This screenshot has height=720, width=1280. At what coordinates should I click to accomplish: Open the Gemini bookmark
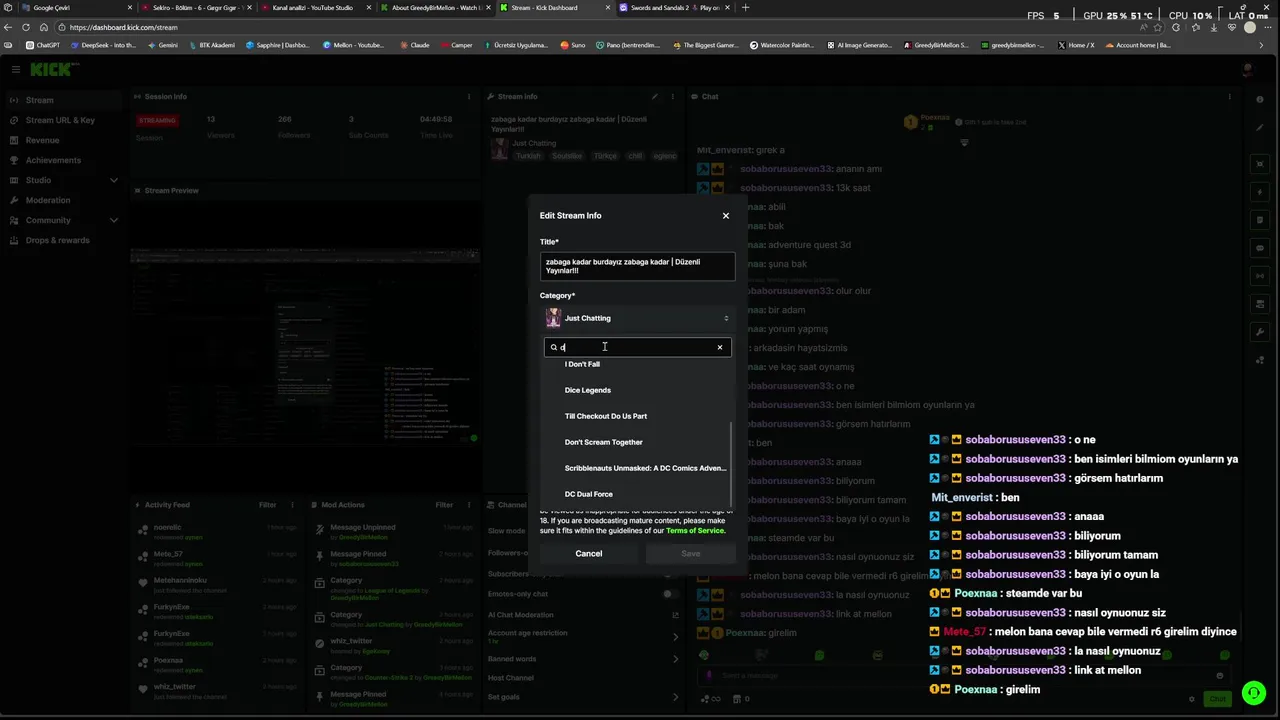[162, 45]
